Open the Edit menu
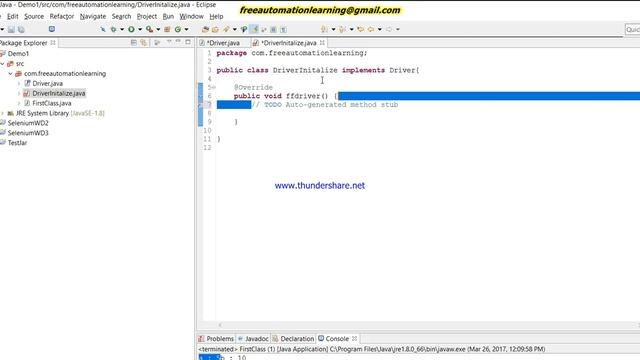 12,16
